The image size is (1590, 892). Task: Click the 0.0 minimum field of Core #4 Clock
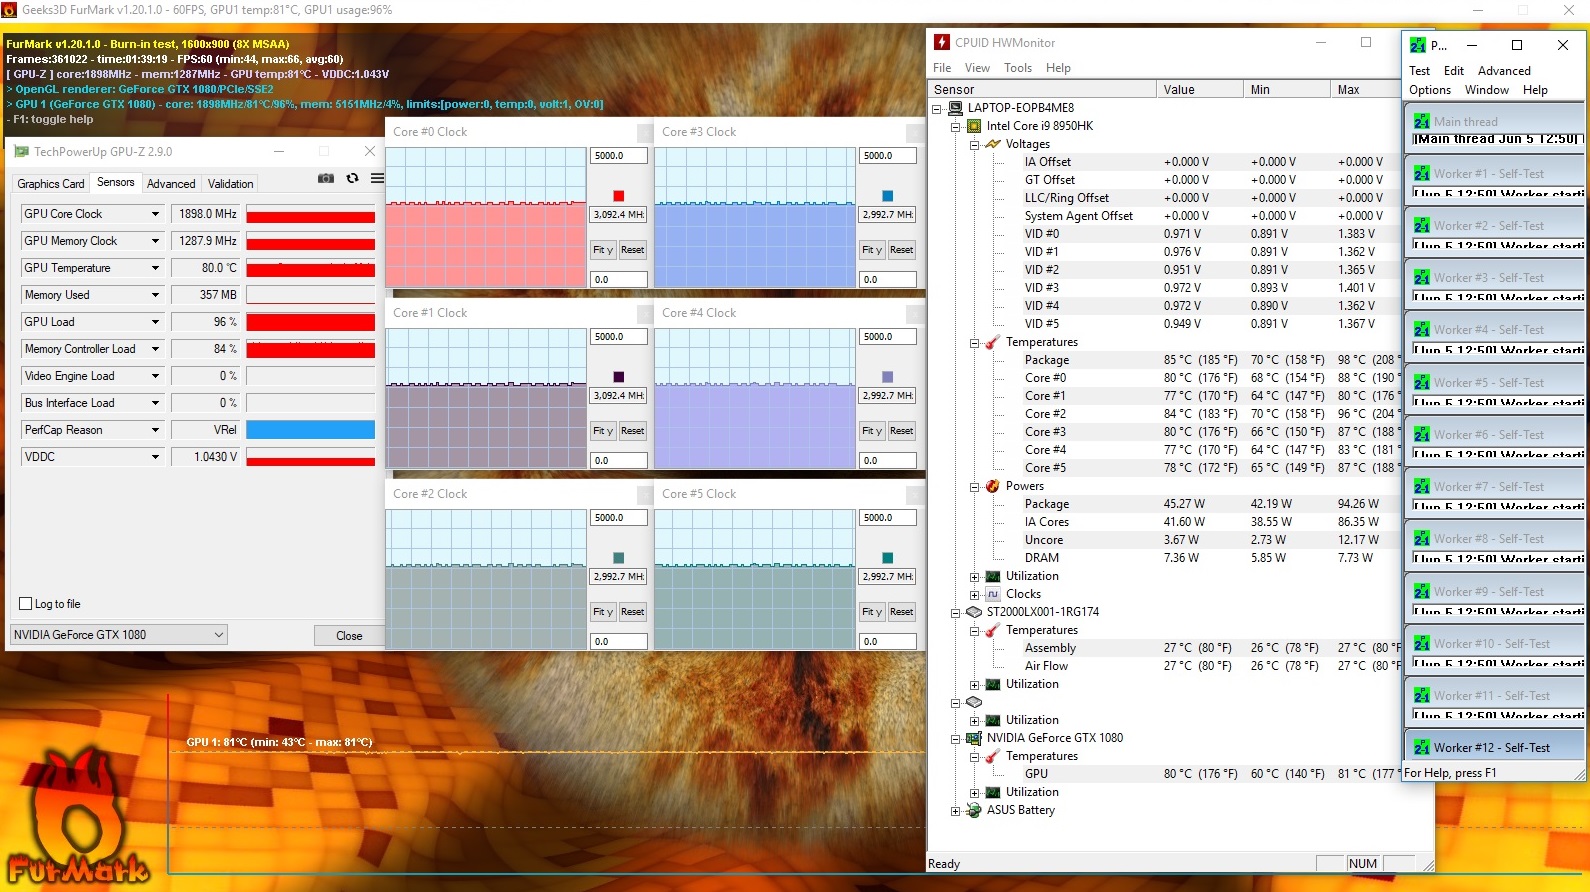click(888, 461)
